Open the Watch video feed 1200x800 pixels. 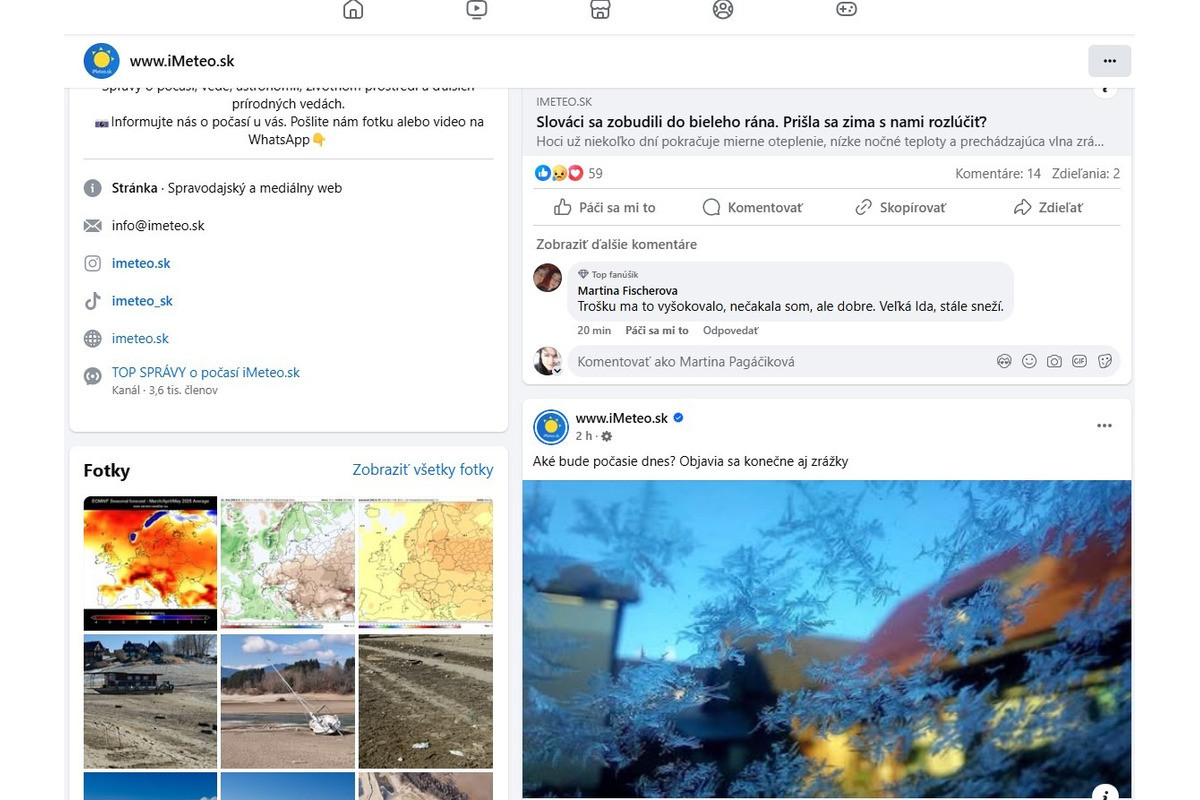[476, 11]
